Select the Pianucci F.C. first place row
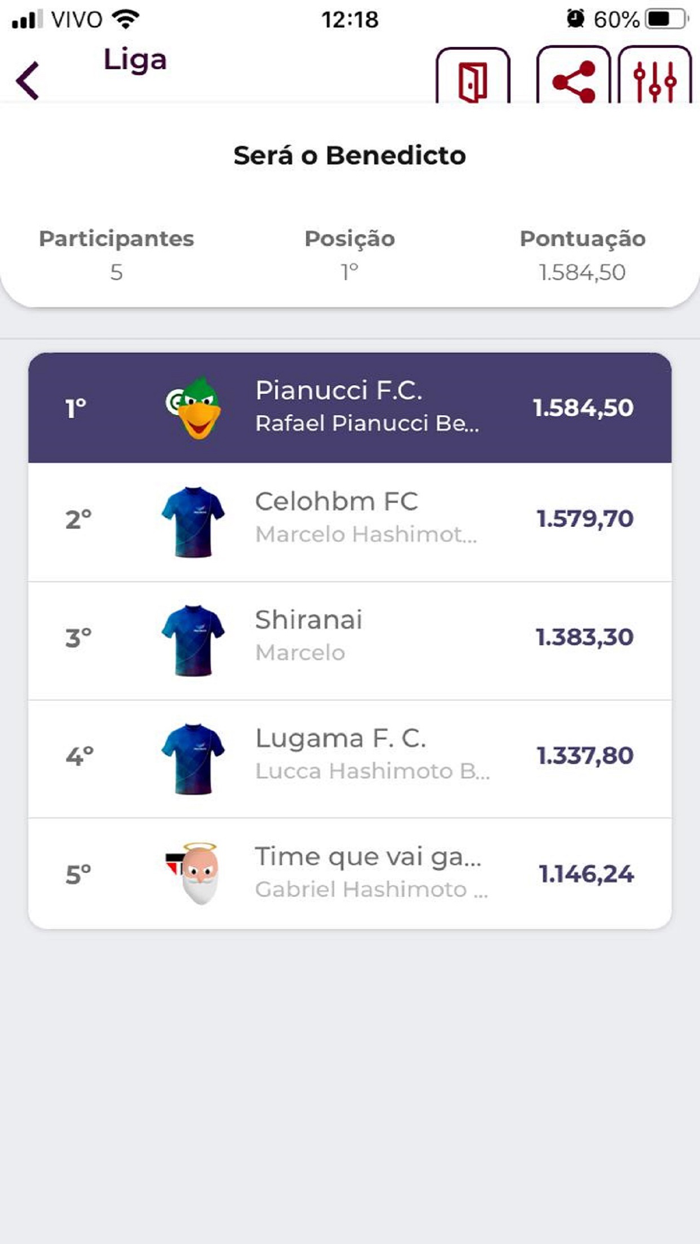Image resolution: width=700 pixels, height=1244 pixels. (x=350, y=404)
